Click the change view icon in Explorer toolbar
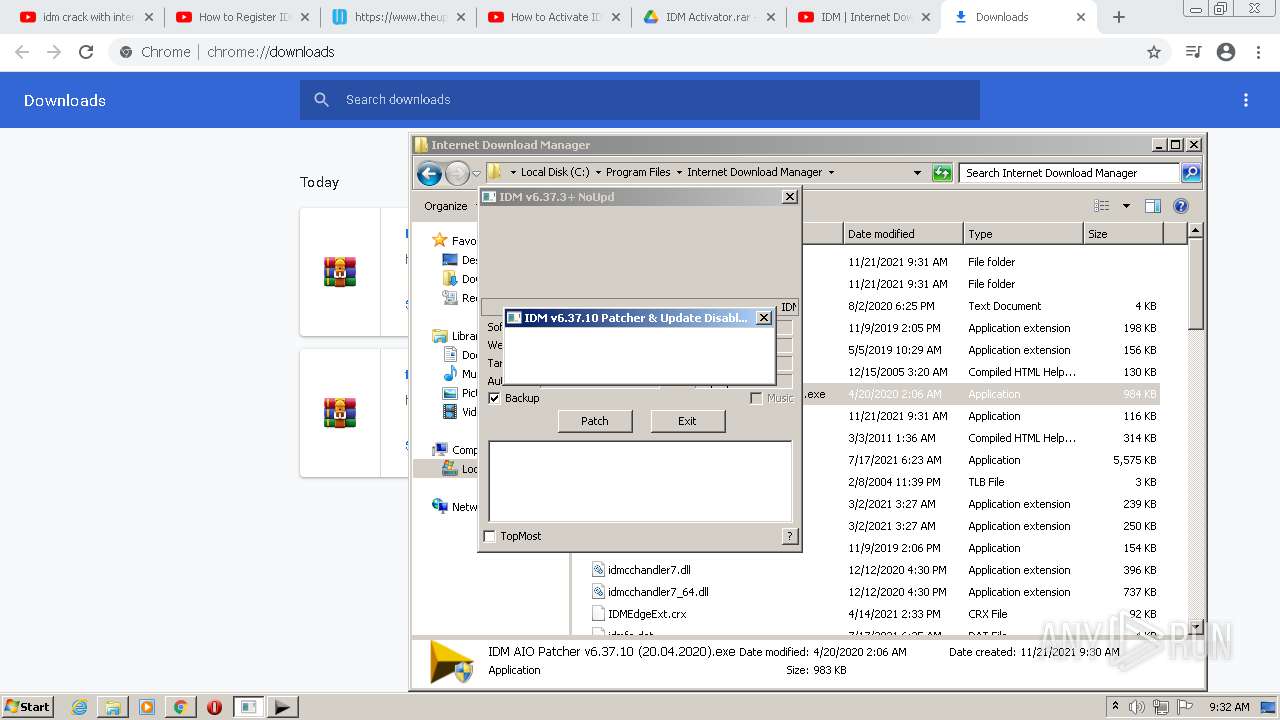This screenshot has width=1280, height=720. click(x=1101, y=206)
